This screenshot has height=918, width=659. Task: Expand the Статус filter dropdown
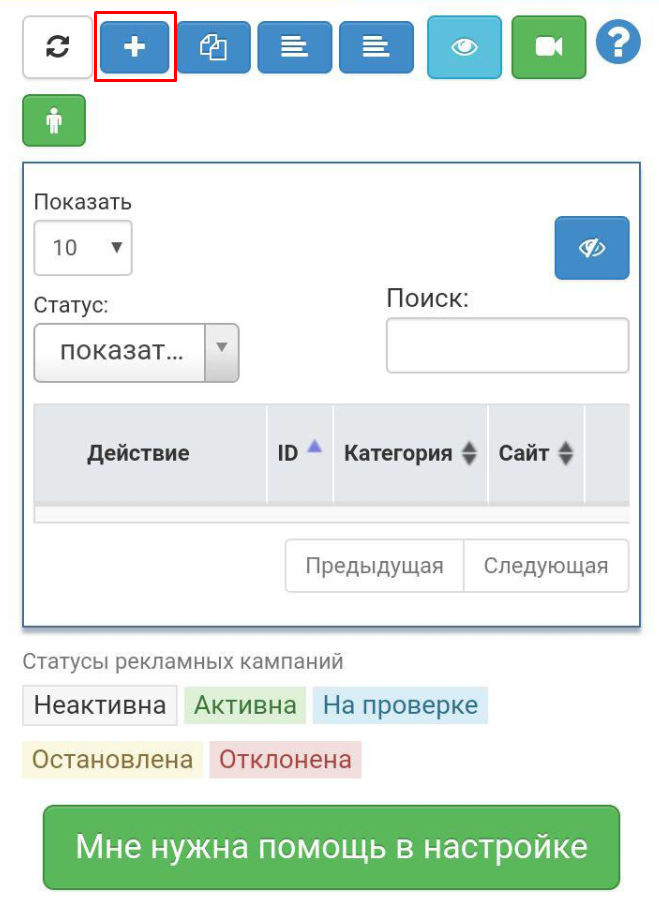[x=136, y=352]
